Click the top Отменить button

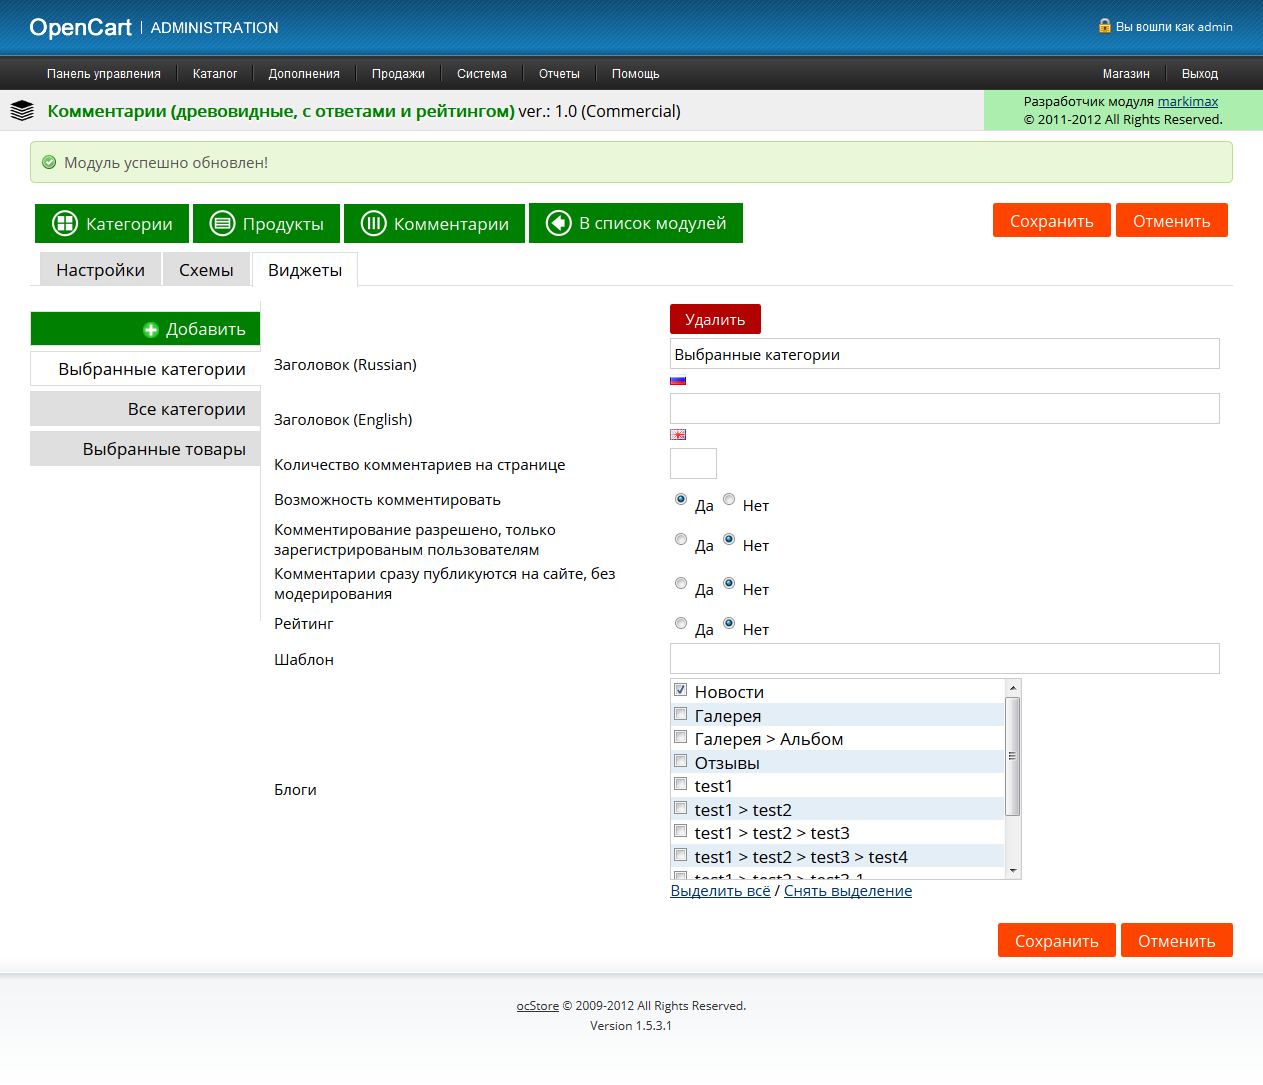point(1172,221)
